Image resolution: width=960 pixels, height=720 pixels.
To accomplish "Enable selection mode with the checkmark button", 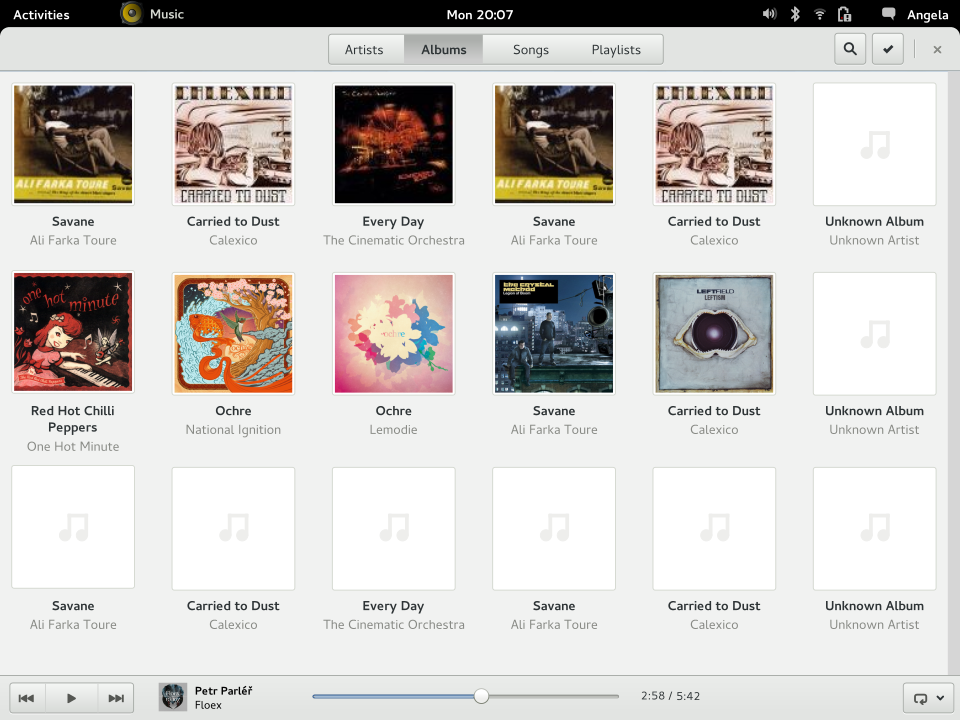I will 888,49.
